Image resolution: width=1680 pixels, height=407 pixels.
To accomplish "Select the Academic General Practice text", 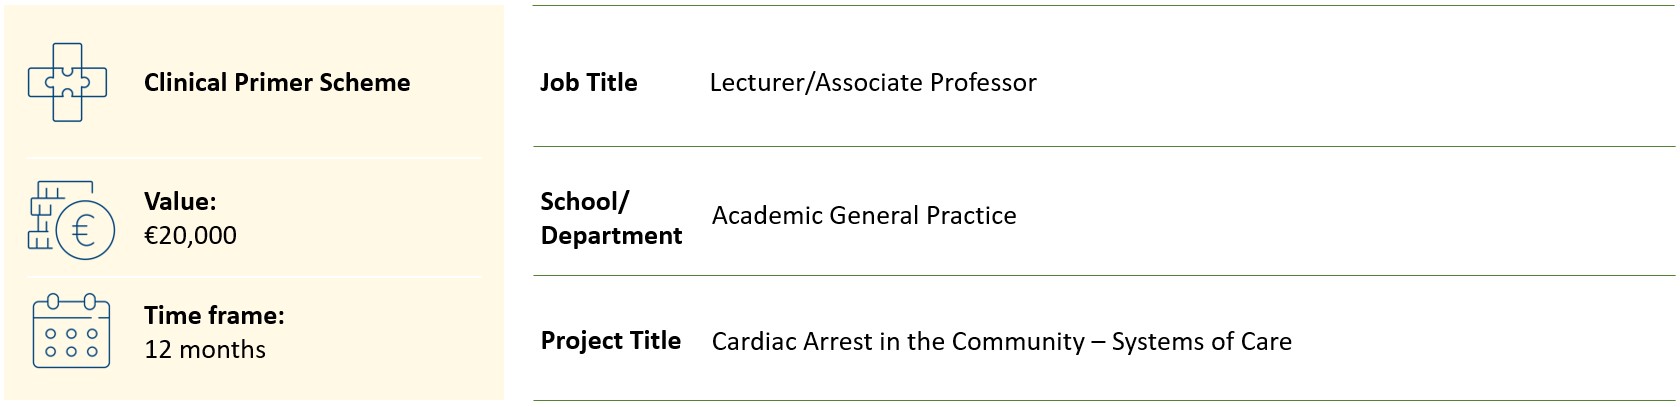I will [864, 216].
